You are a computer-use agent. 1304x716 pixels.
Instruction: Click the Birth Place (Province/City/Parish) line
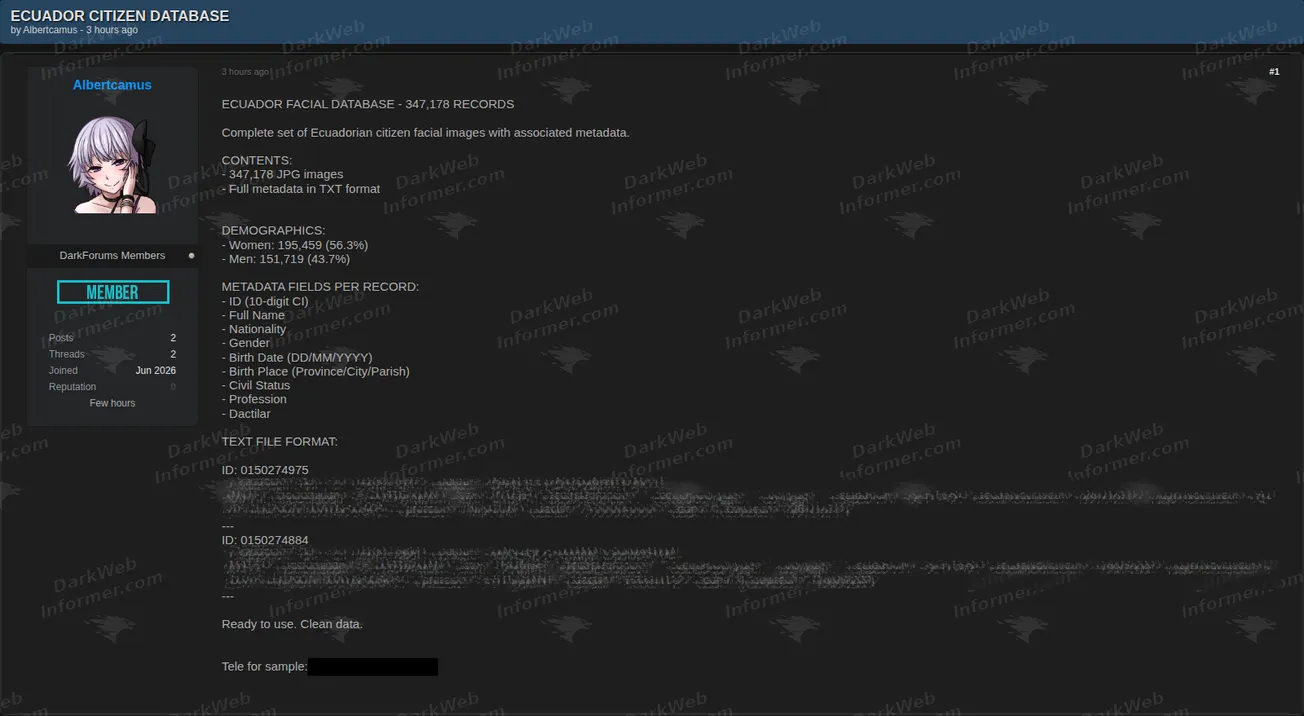pyautogui.click(x=316, y=371)
